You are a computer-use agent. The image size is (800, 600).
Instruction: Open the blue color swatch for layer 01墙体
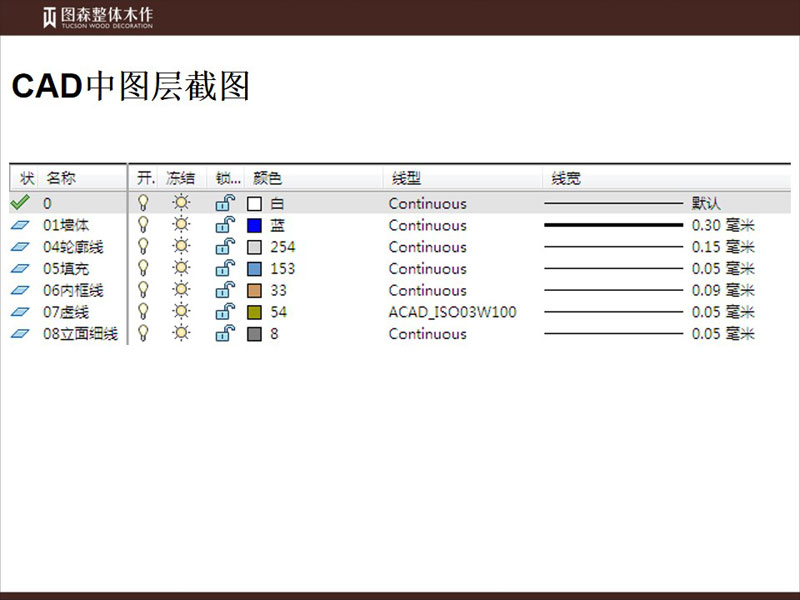point(254,226)
